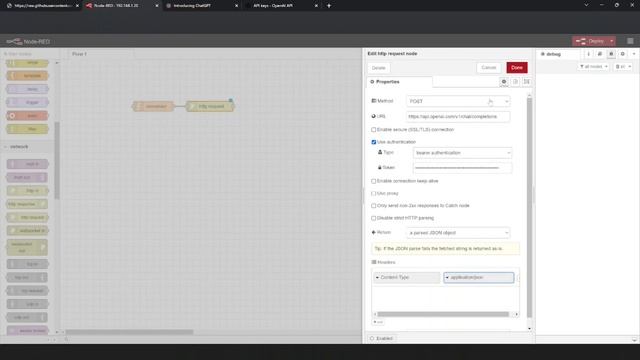Select the filter node in palette
640x360 pixels.
27,129
